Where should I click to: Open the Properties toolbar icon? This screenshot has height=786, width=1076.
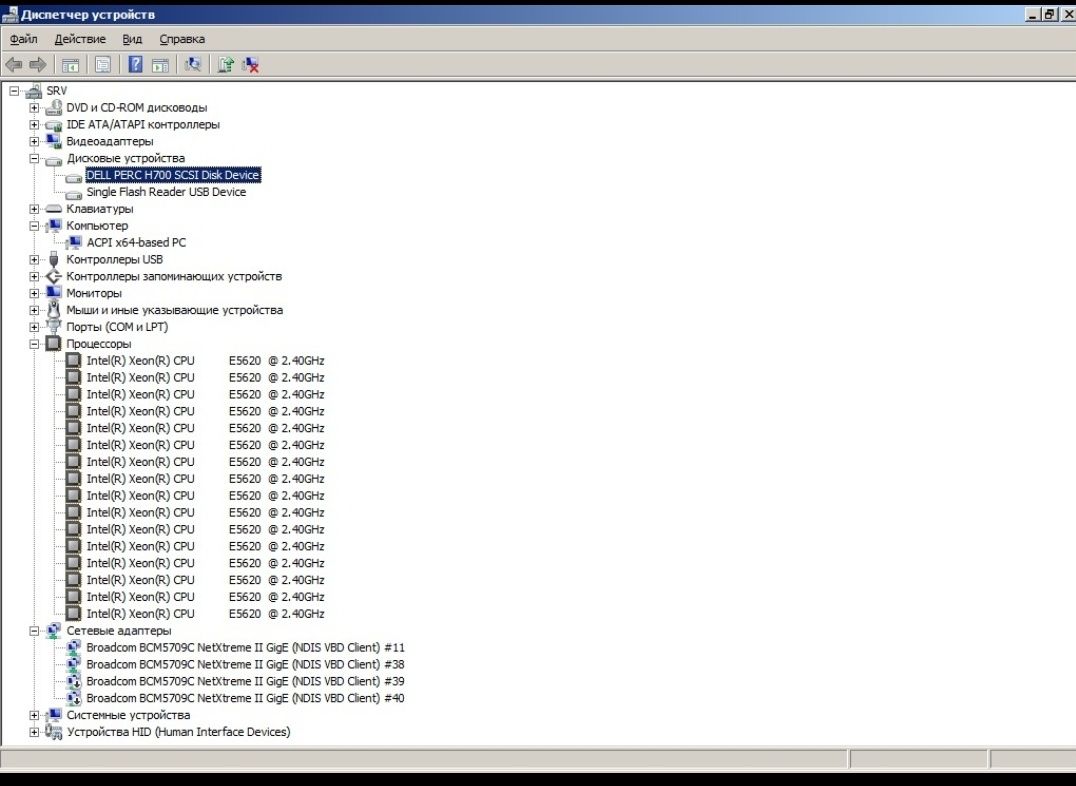point(103,65)
